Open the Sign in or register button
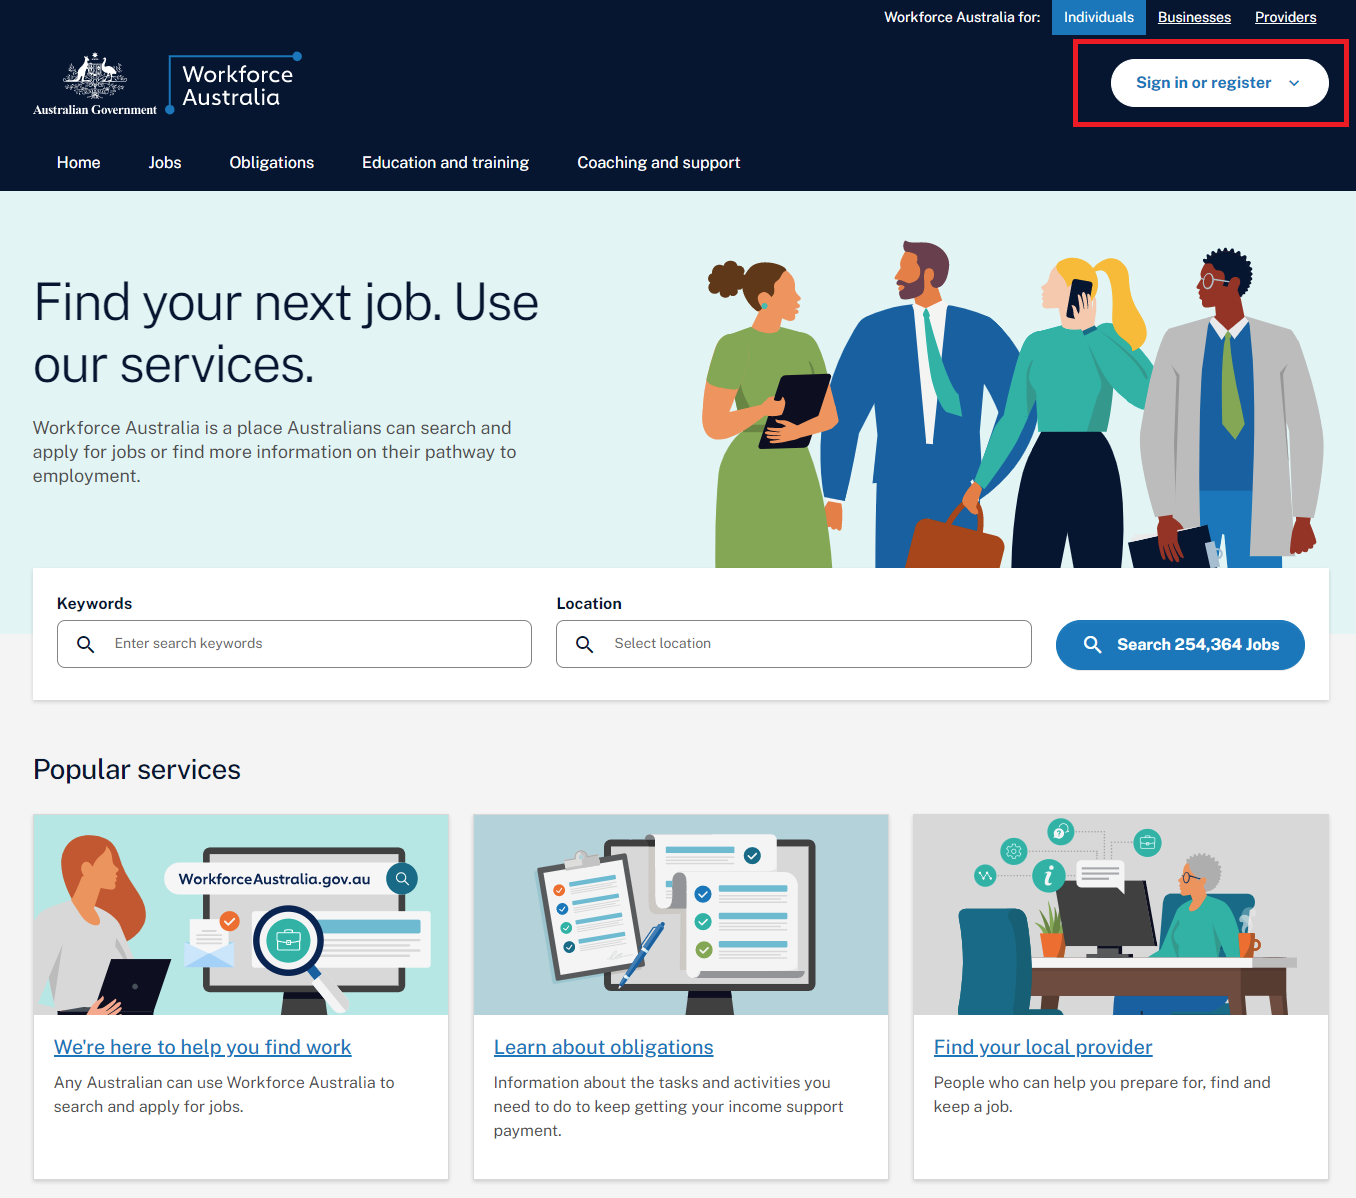This screenshot has height=1198, width=1356. 1219,83
